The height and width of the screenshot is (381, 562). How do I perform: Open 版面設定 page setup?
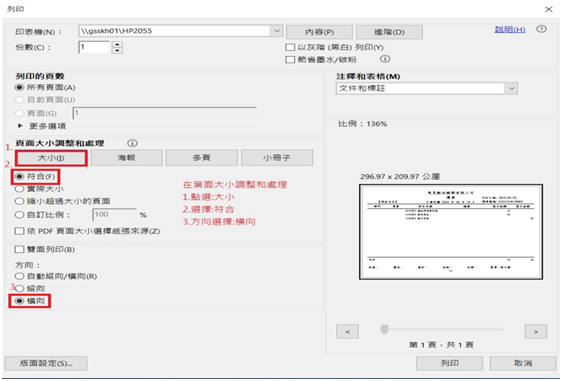pyautogui.click(x=46, y=363)
